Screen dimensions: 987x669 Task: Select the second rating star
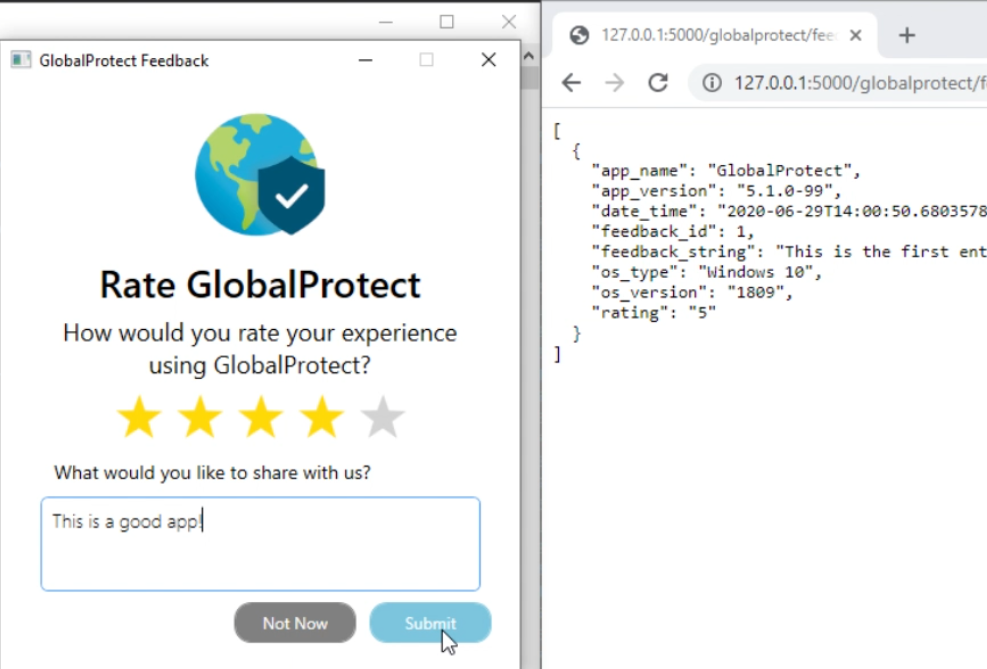[200, 418]
